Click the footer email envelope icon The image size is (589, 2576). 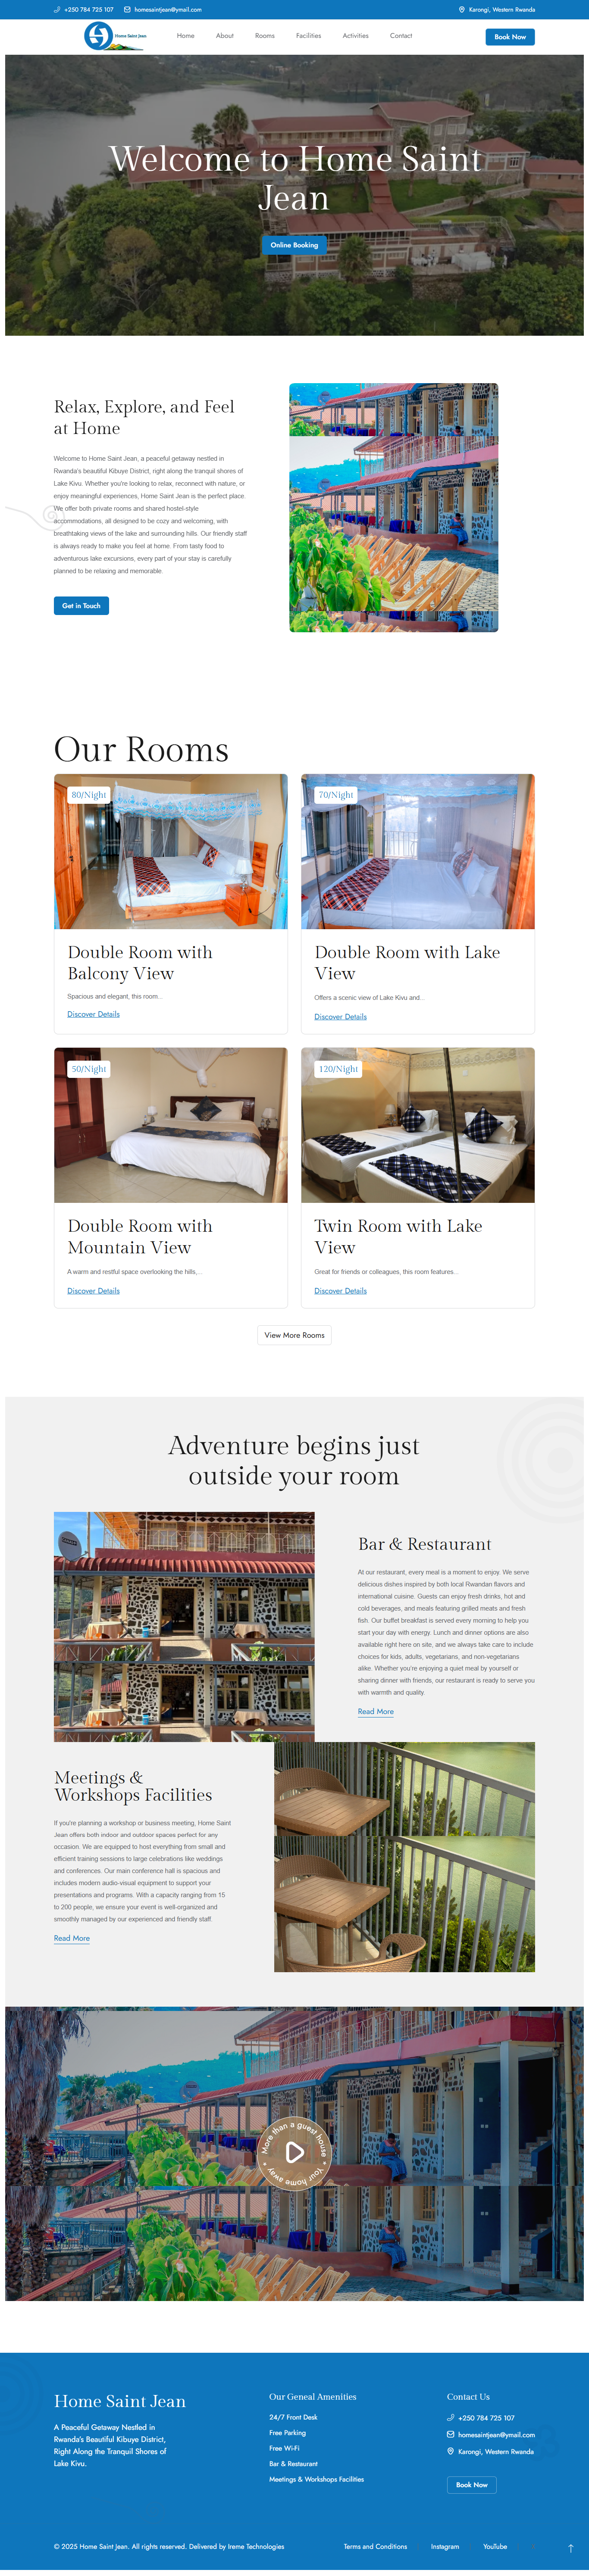451,2435
